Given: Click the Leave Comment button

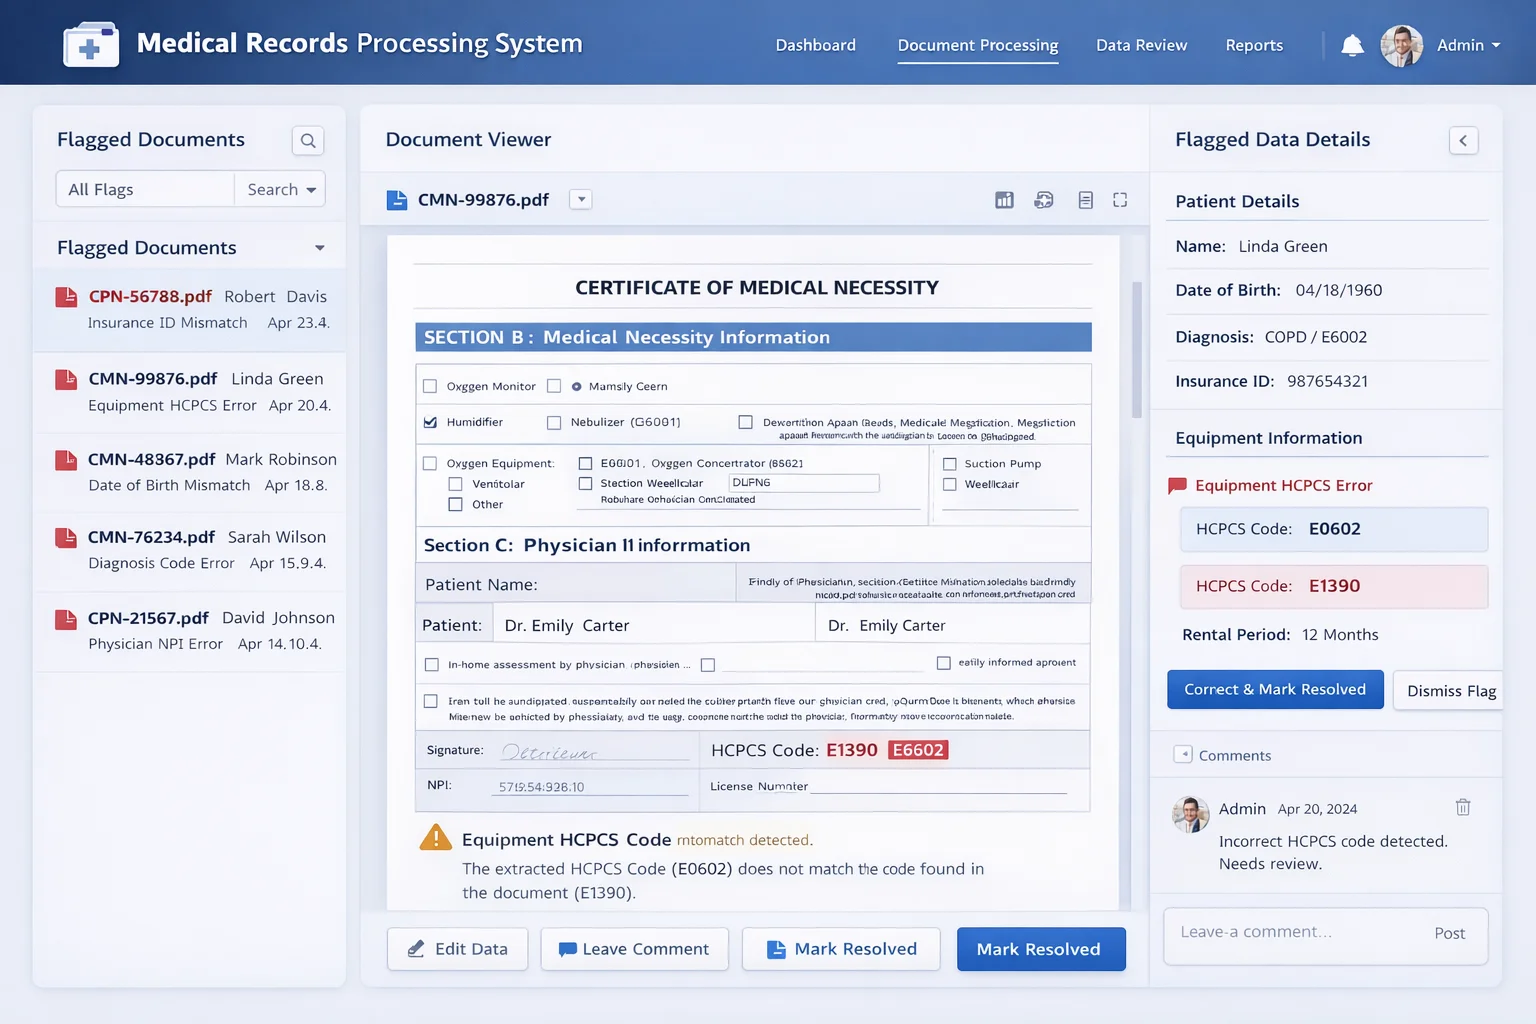Looking at the screenshot, I should click(634, 949).
